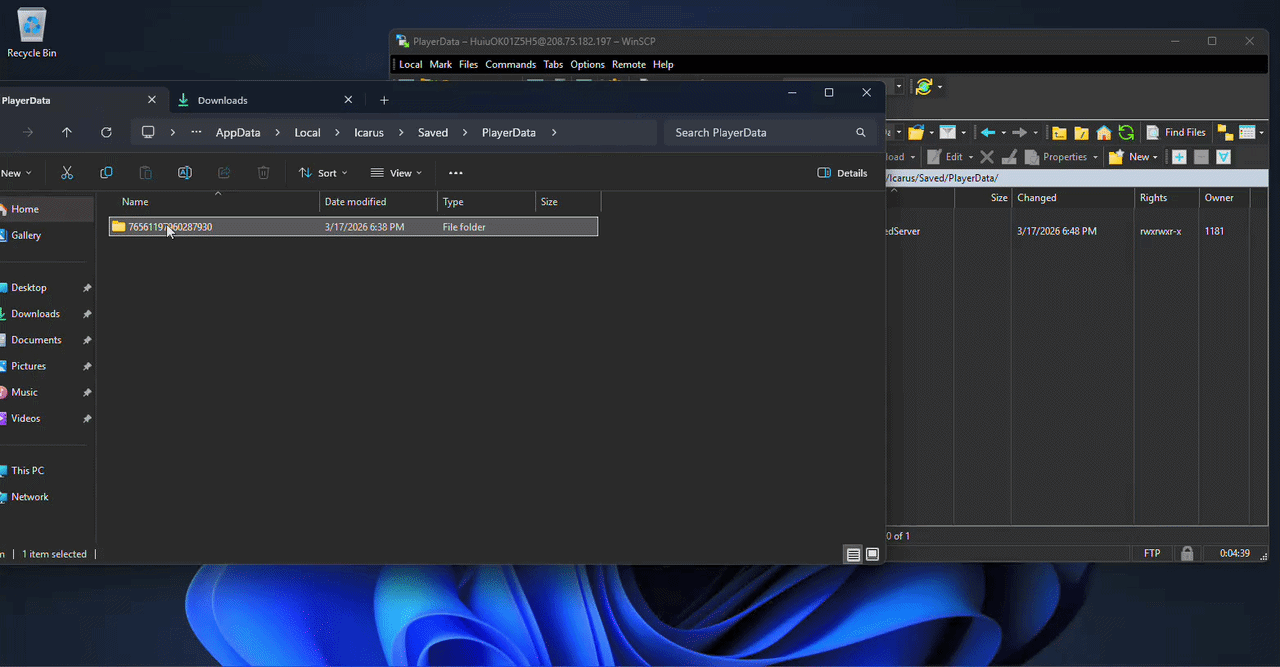Image resolution: width=1280 pixels, height=667 pixels.
Task: Toggle the Details pane in Explorer
Action: [842, 173]
